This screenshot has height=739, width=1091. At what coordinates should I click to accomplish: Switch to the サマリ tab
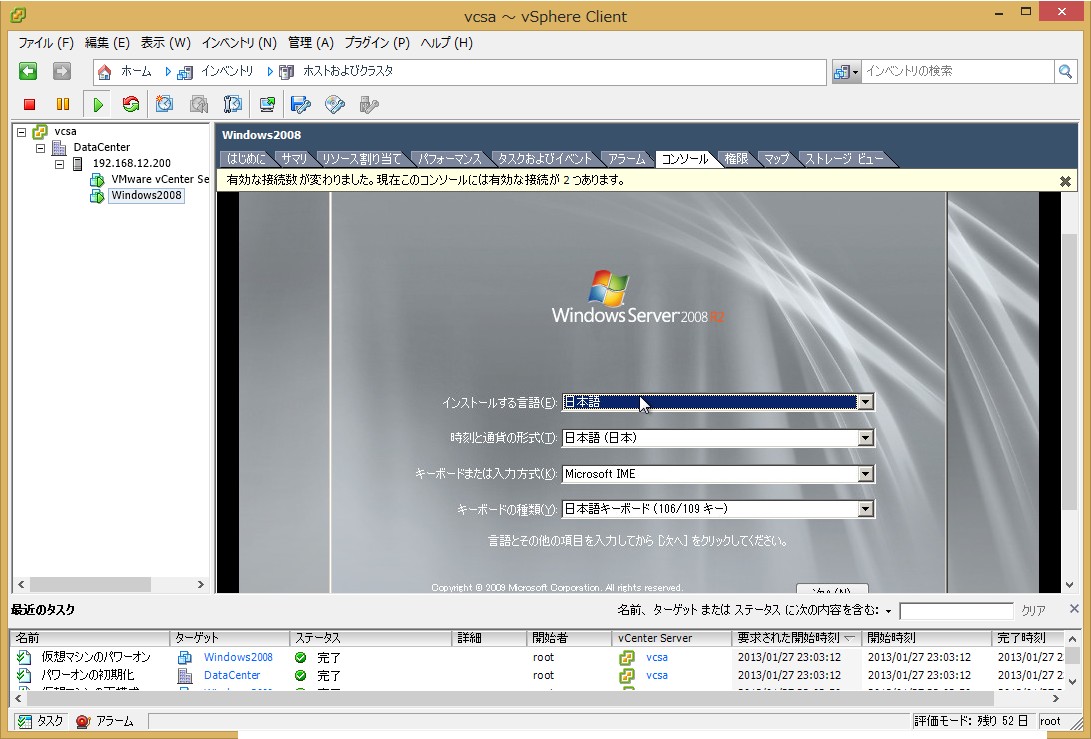[294, 159]
